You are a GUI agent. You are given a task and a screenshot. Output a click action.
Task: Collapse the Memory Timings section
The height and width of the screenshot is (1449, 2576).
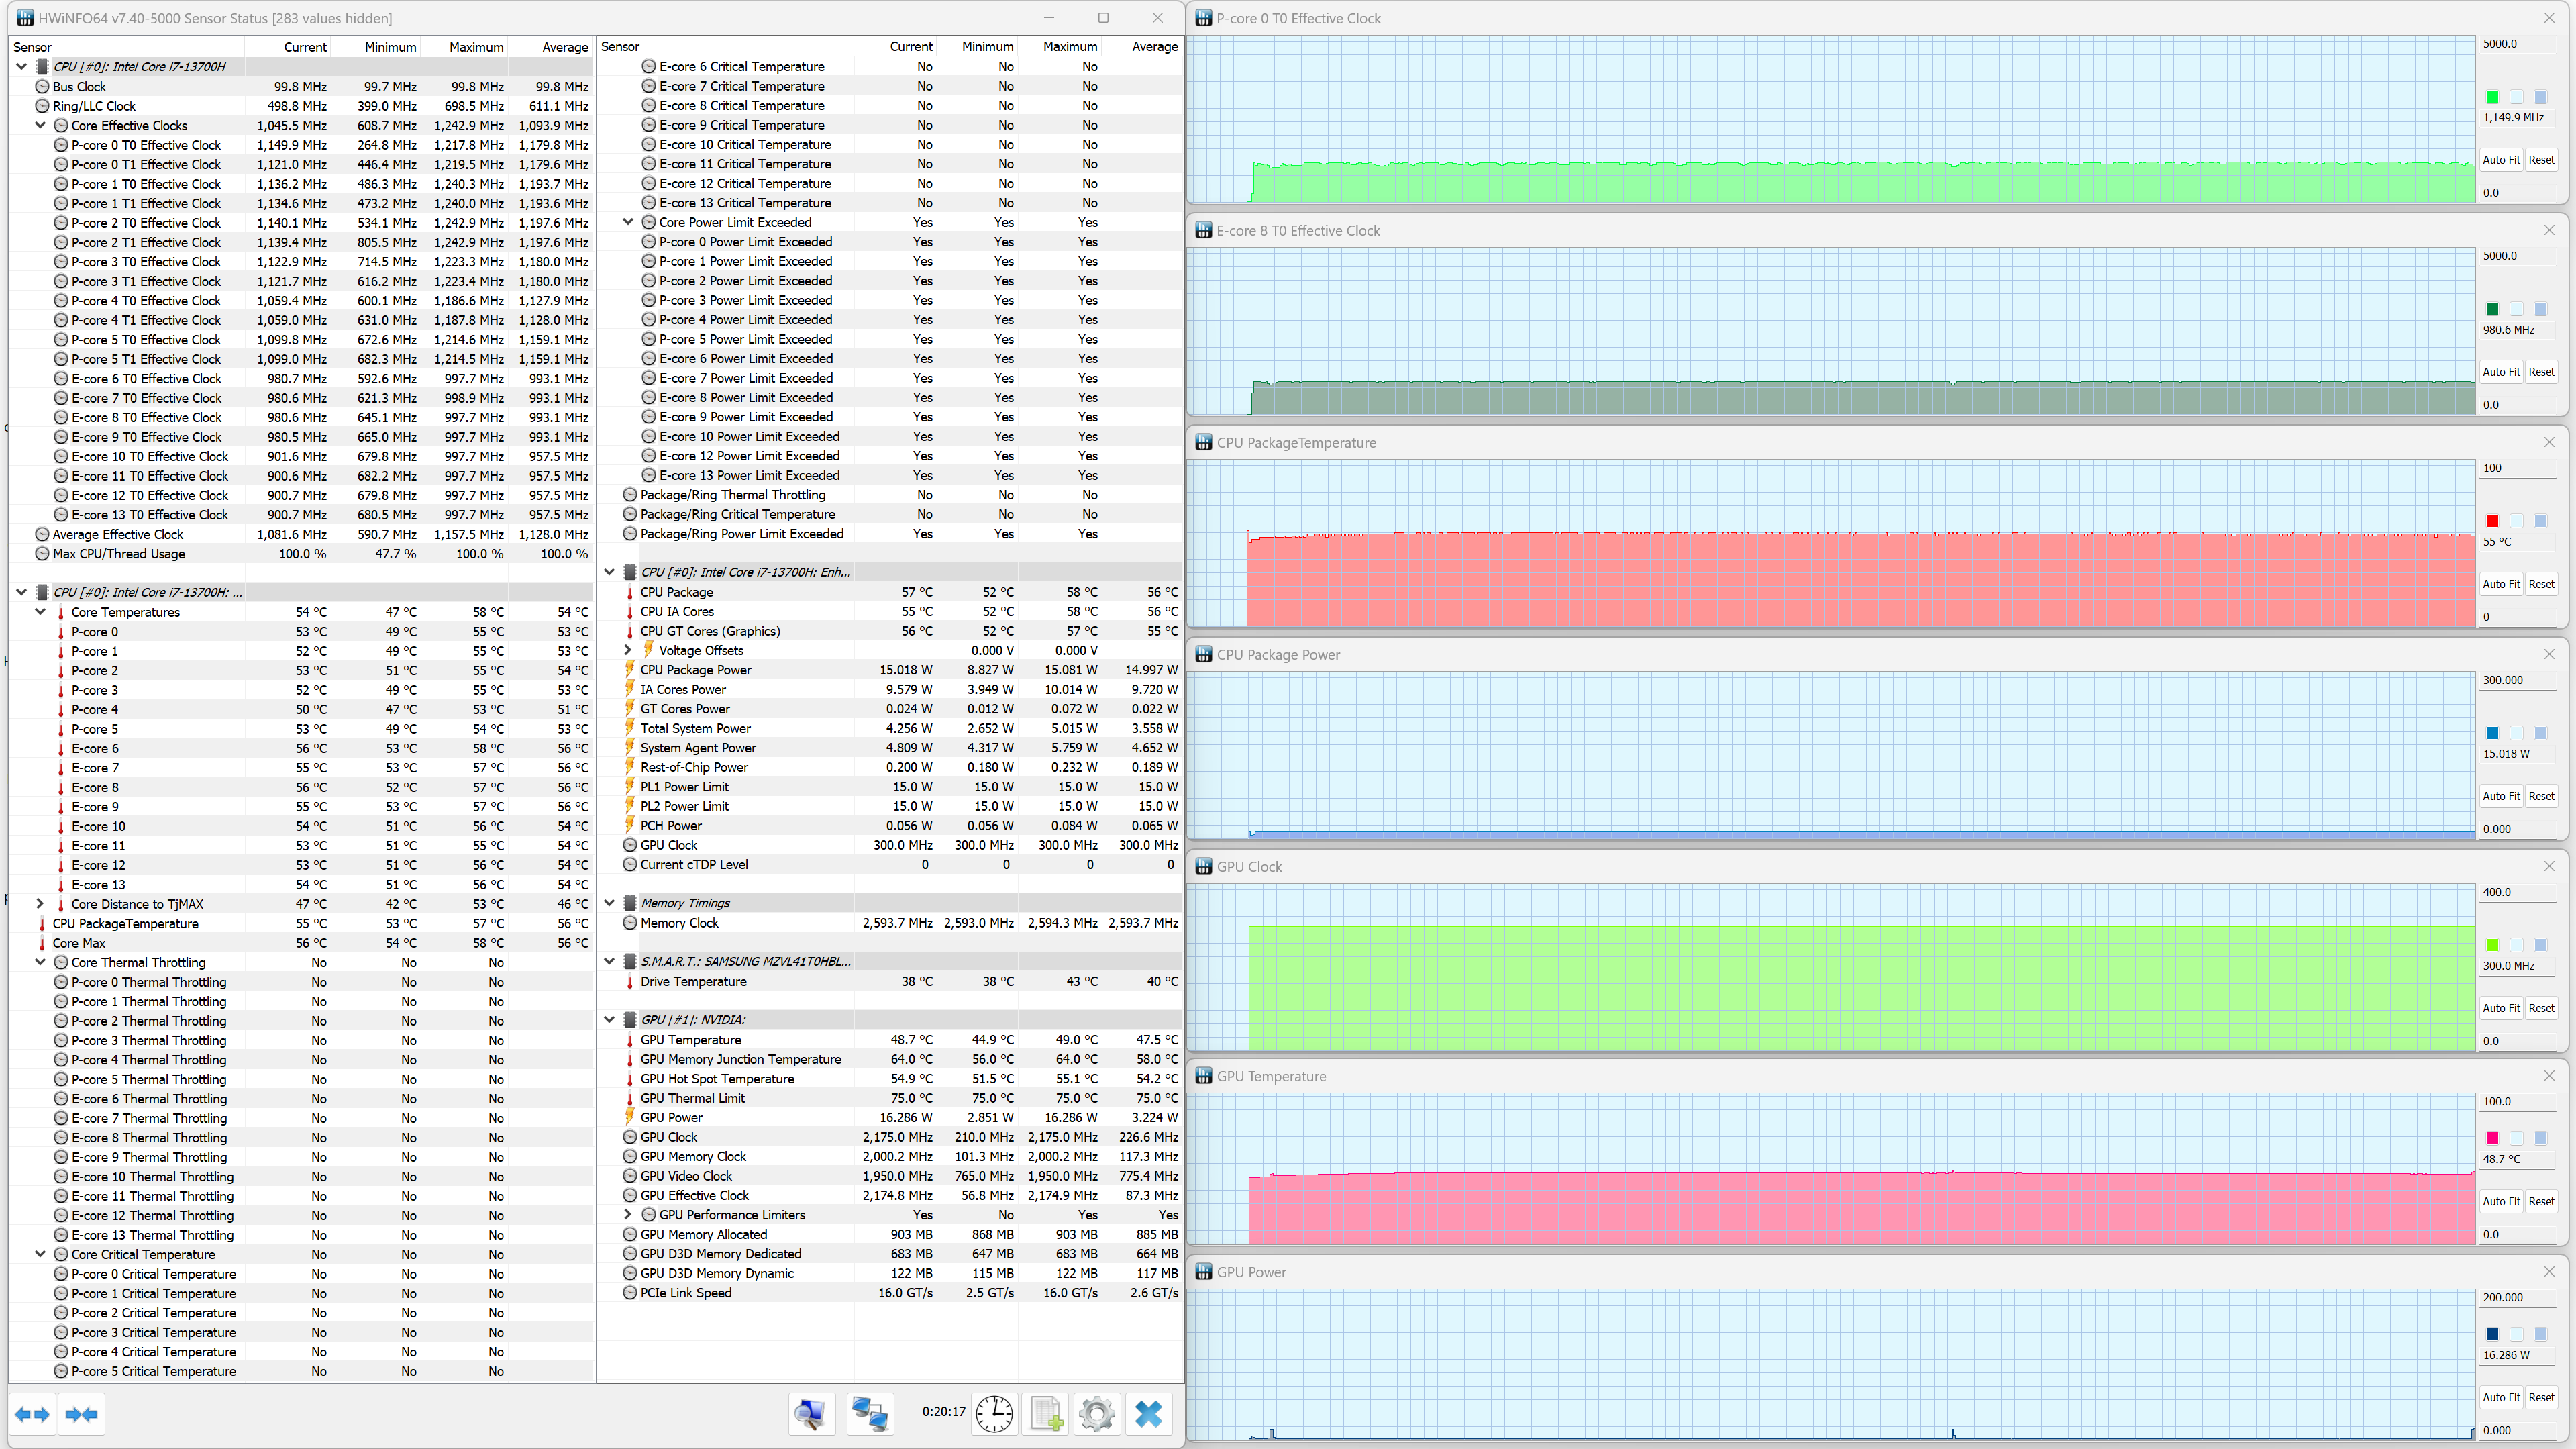pos(609,903)
